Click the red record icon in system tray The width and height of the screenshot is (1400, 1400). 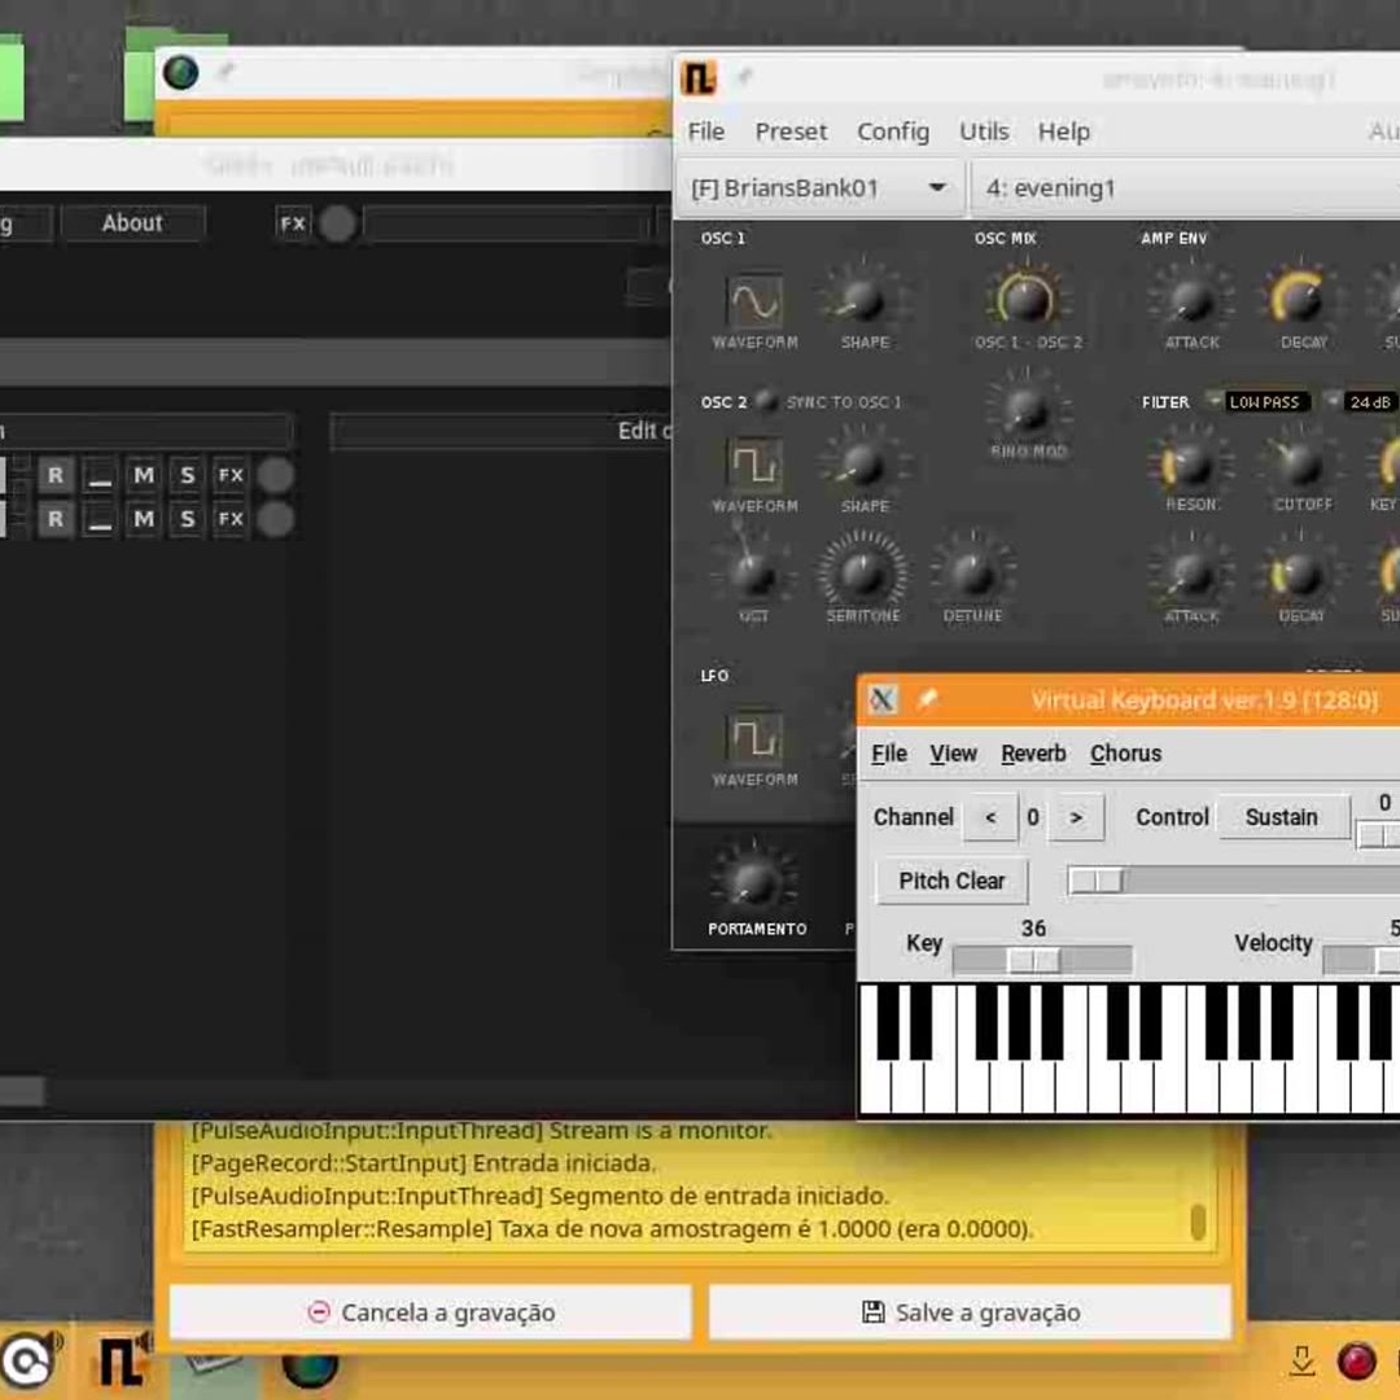[x=1356, y=1361]
